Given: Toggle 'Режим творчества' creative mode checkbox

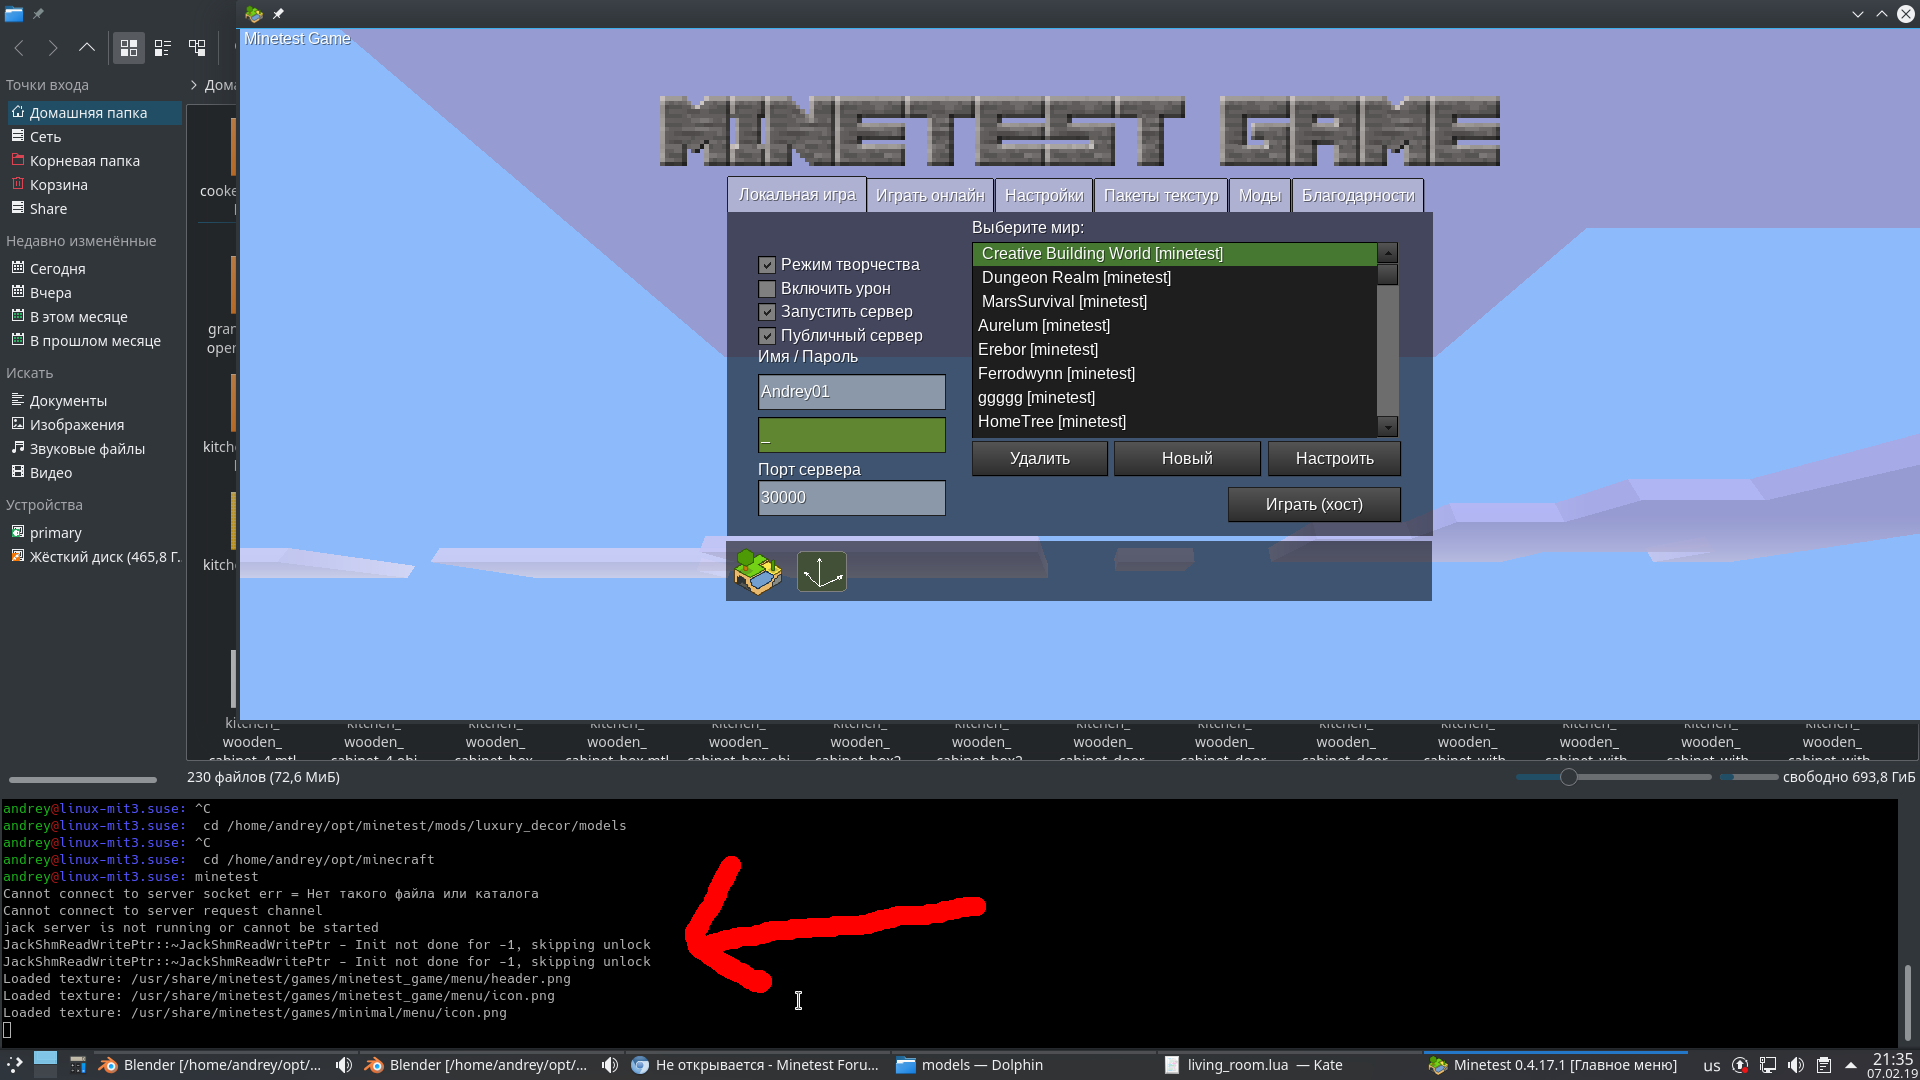Looking at the screenshot, I should click(767, 265).
